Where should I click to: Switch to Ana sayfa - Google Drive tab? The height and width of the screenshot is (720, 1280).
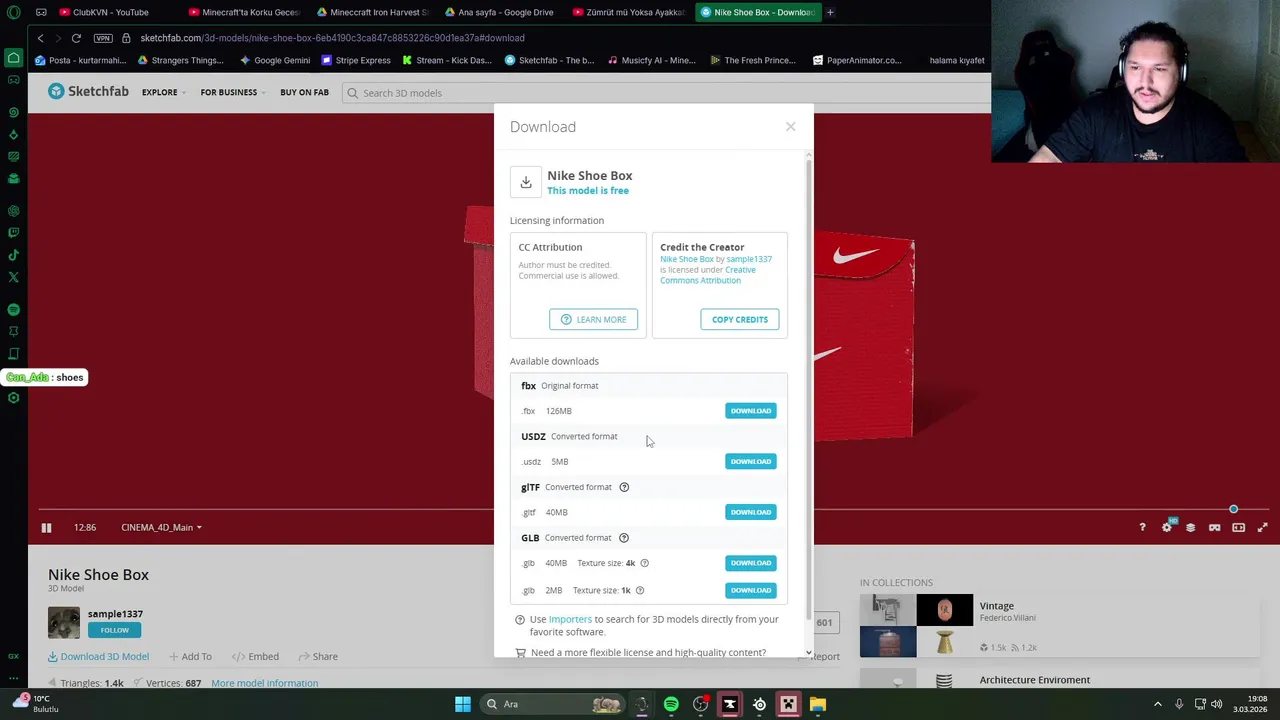point(501,12)
